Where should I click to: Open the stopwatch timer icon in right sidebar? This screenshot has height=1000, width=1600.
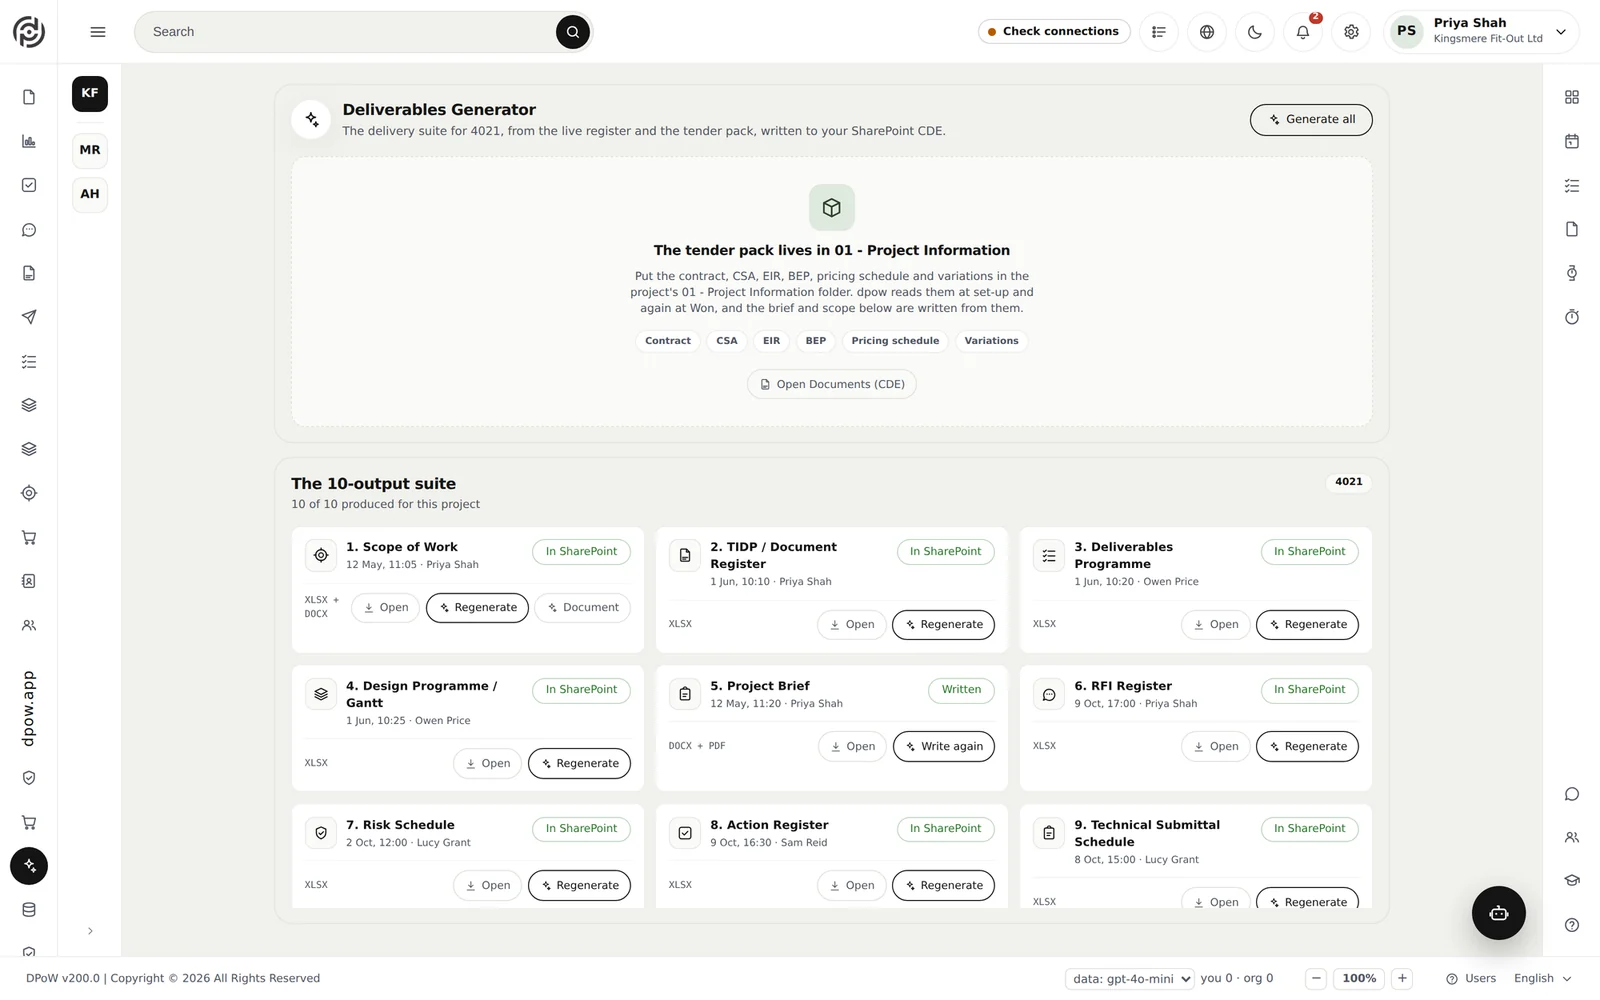coord(1572,317)
